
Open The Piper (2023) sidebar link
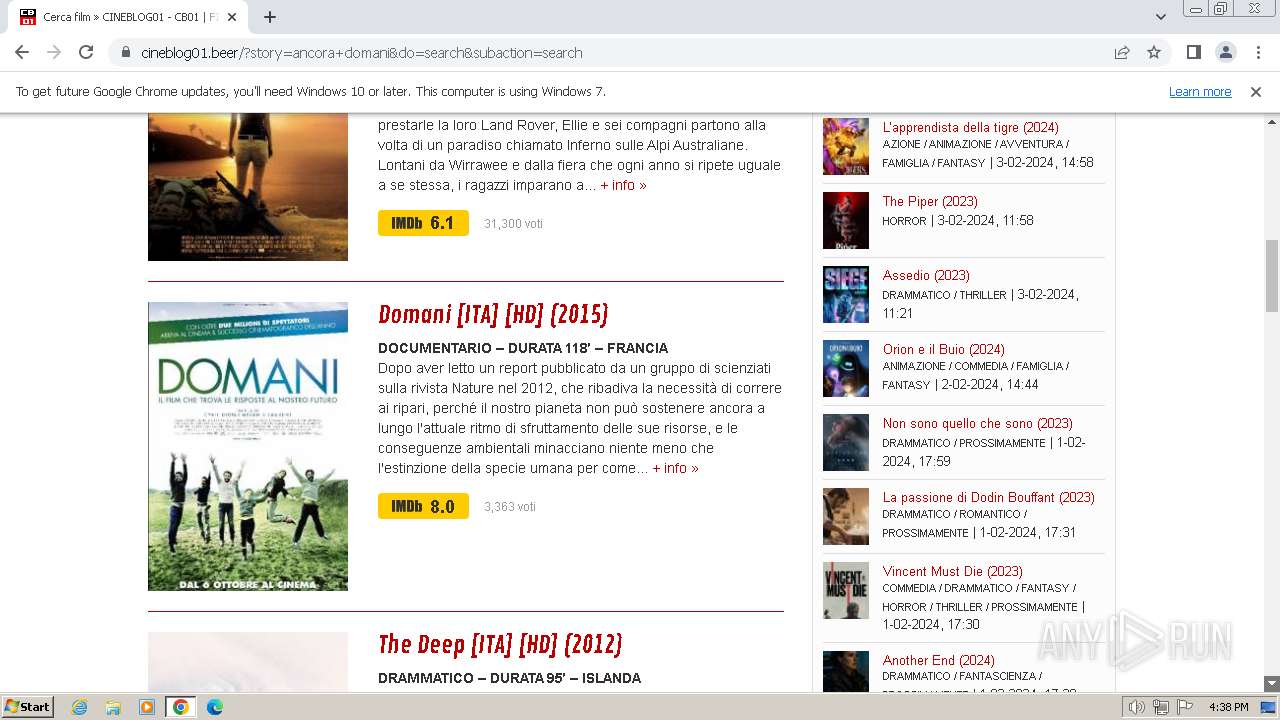point(930,201)
